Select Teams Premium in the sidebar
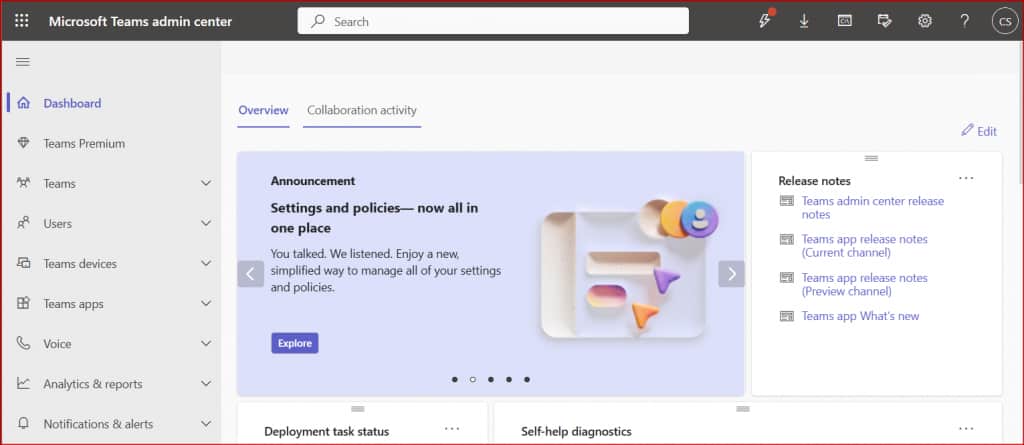This screenshot has height=445, width=1024. tap(84, 143)
